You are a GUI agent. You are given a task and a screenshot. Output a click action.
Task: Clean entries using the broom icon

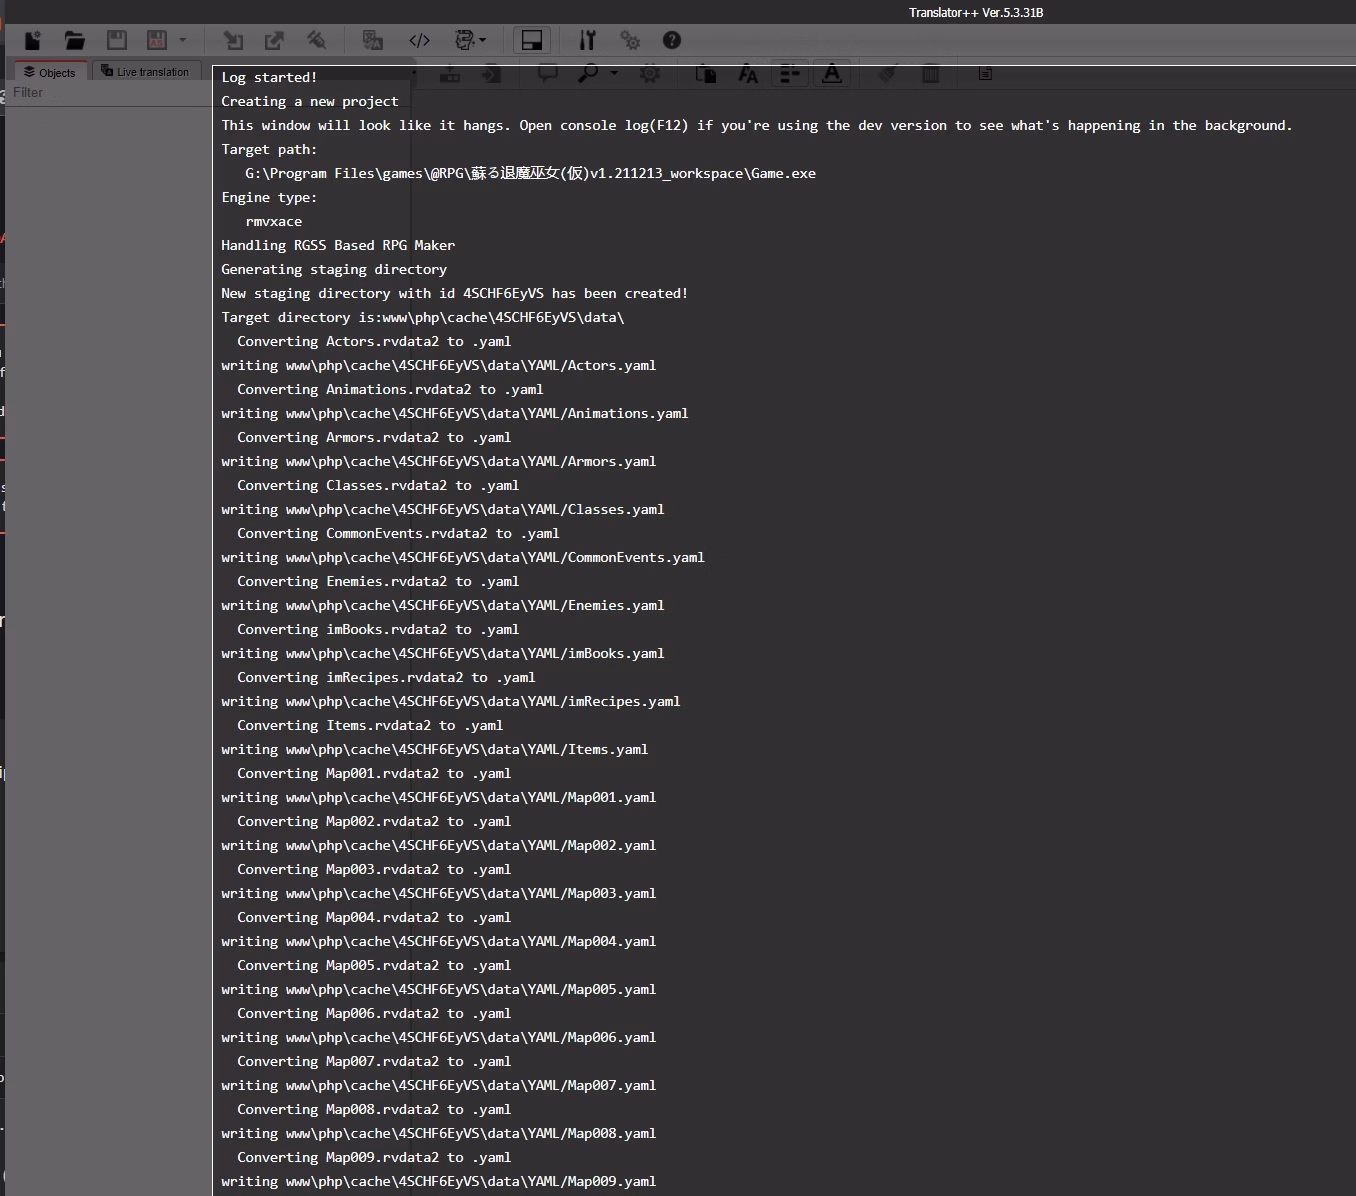(886, 74)
